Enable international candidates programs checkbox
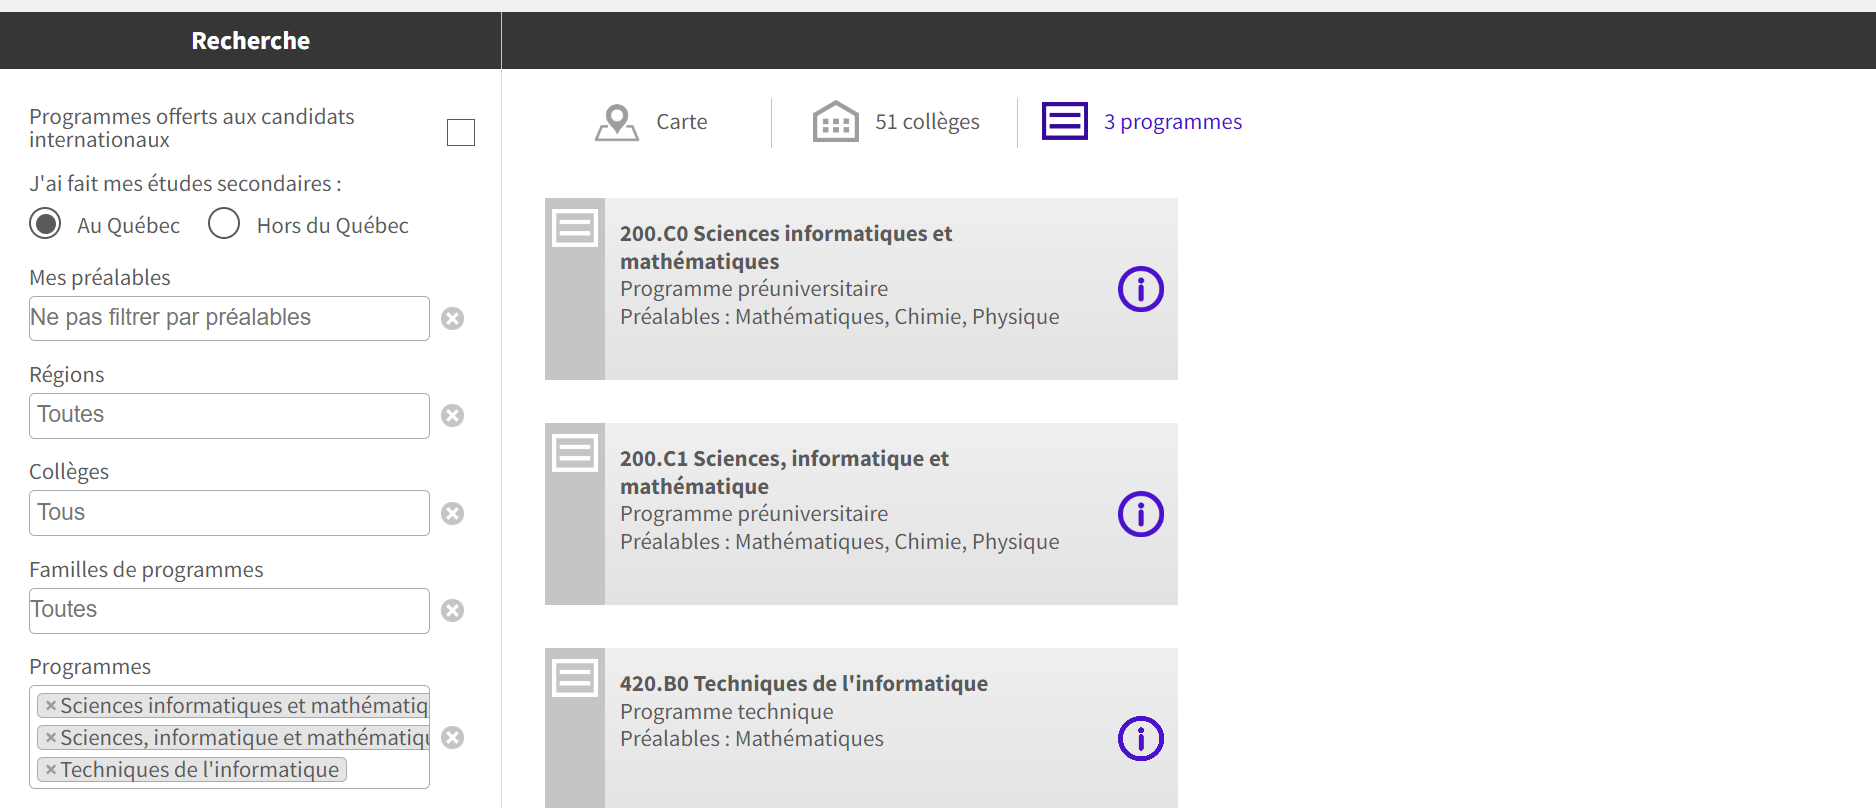Screen dimensions: 1876x808 click(x=461, y=132)
